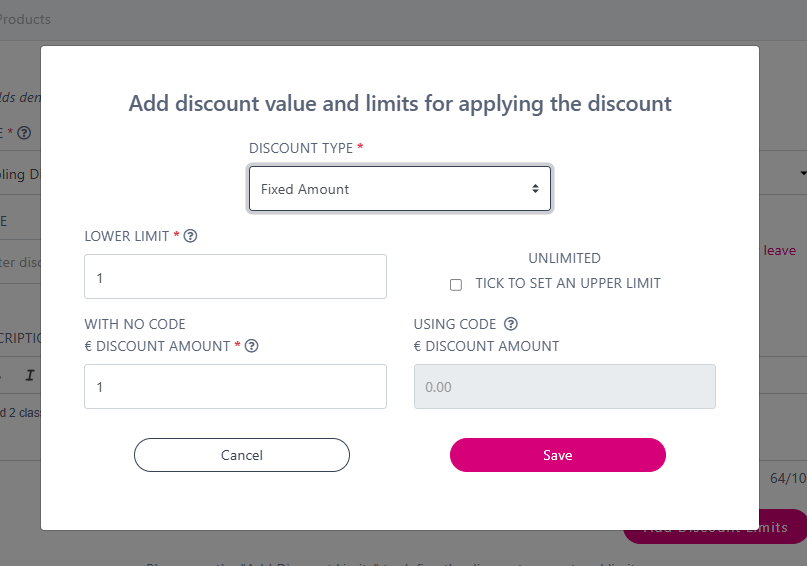
Task: Tick the upper limit checkbox
Action: coord(456,284)
